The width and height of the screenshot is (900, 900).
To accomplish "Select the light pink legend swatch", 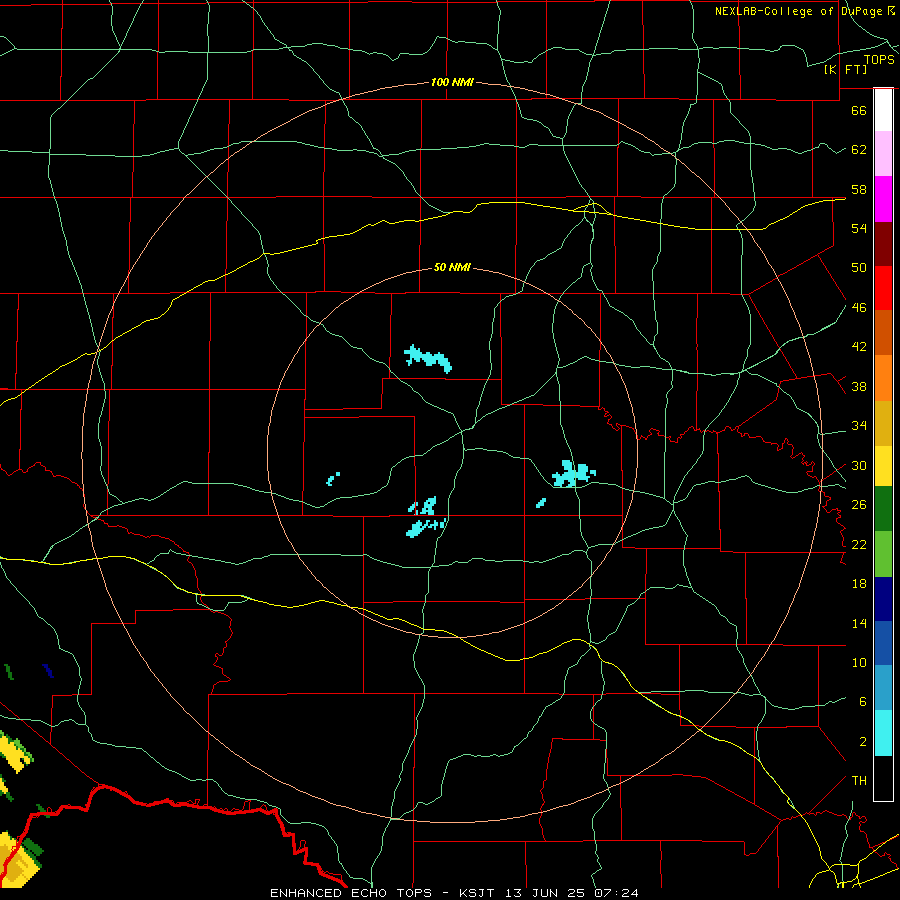I will click(883, 153).
